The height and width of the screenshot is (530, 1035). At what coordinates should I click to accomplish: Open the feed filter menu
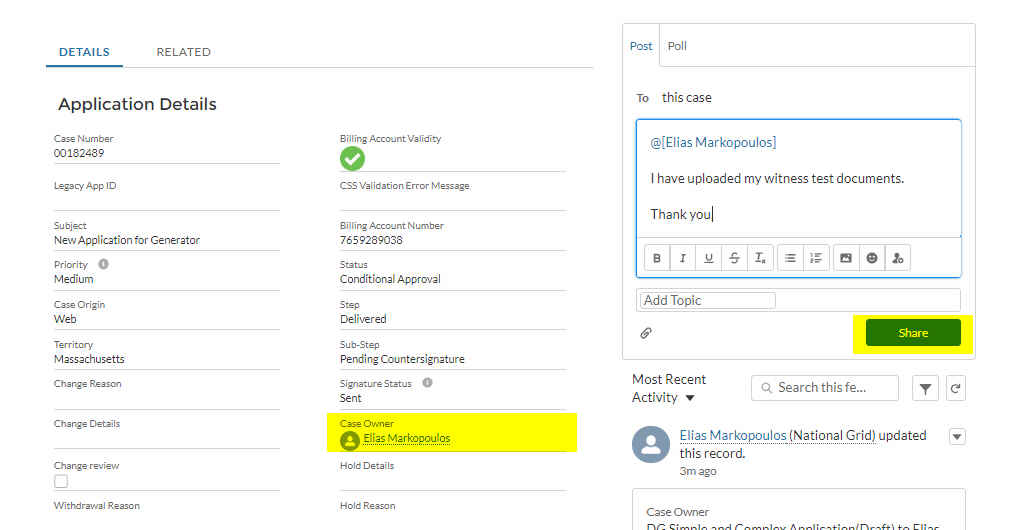(x=926, y=389)
